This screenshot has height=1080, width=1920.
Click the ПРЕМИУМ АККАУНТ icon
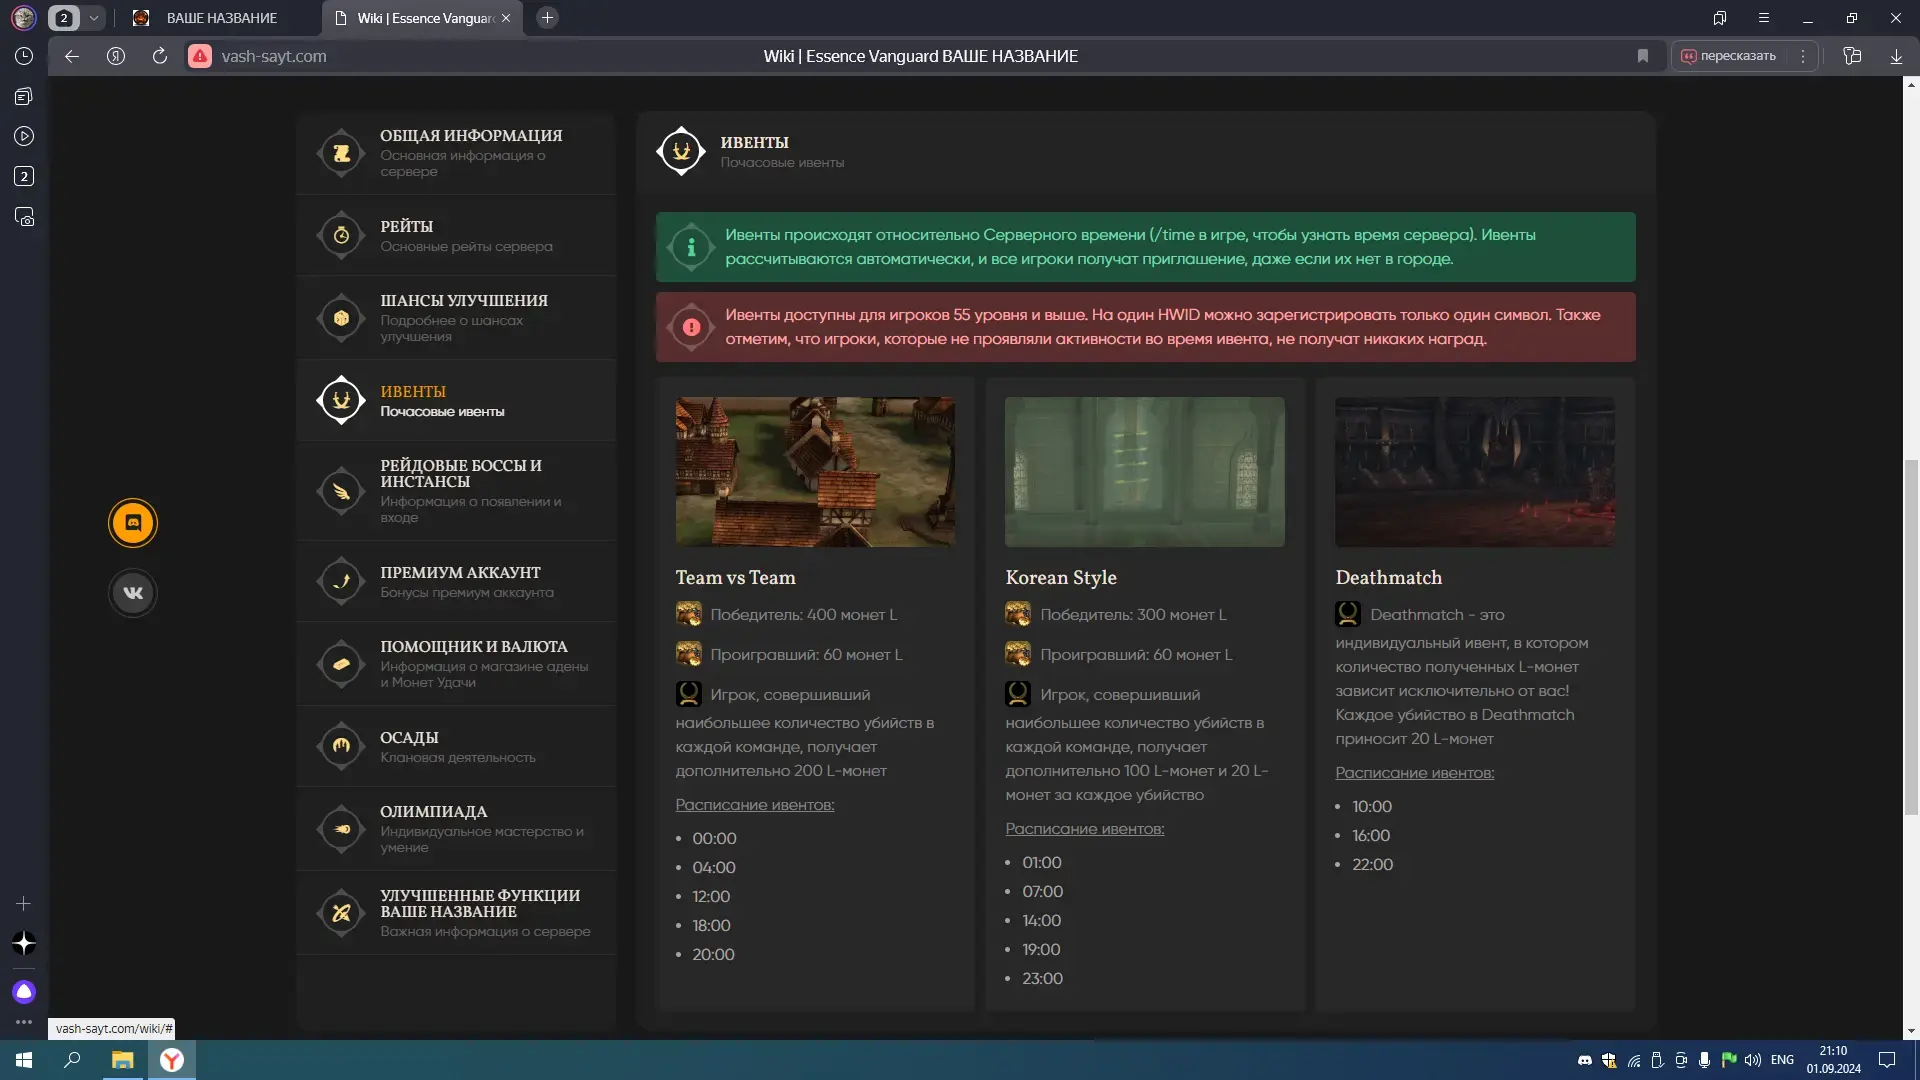341,581
